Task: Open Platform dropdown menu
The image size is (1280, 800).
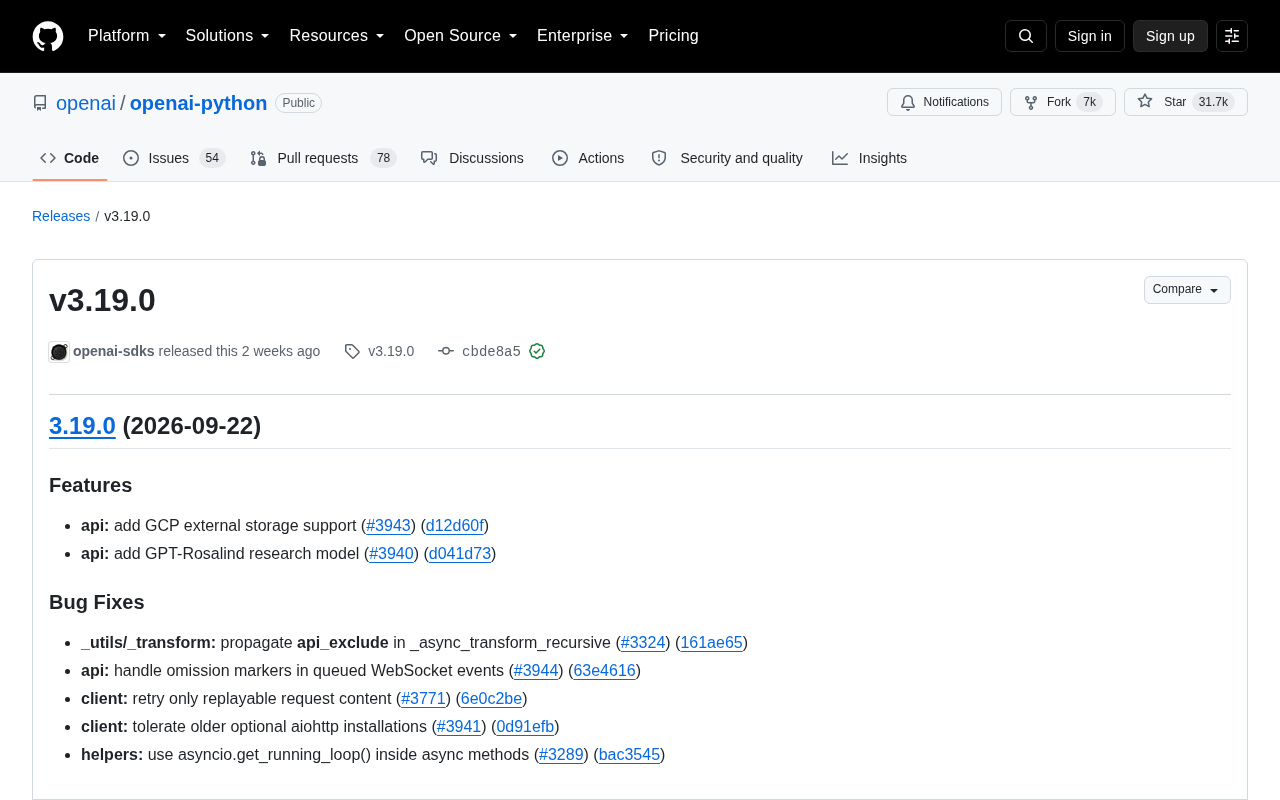Action: coord(127,36)
